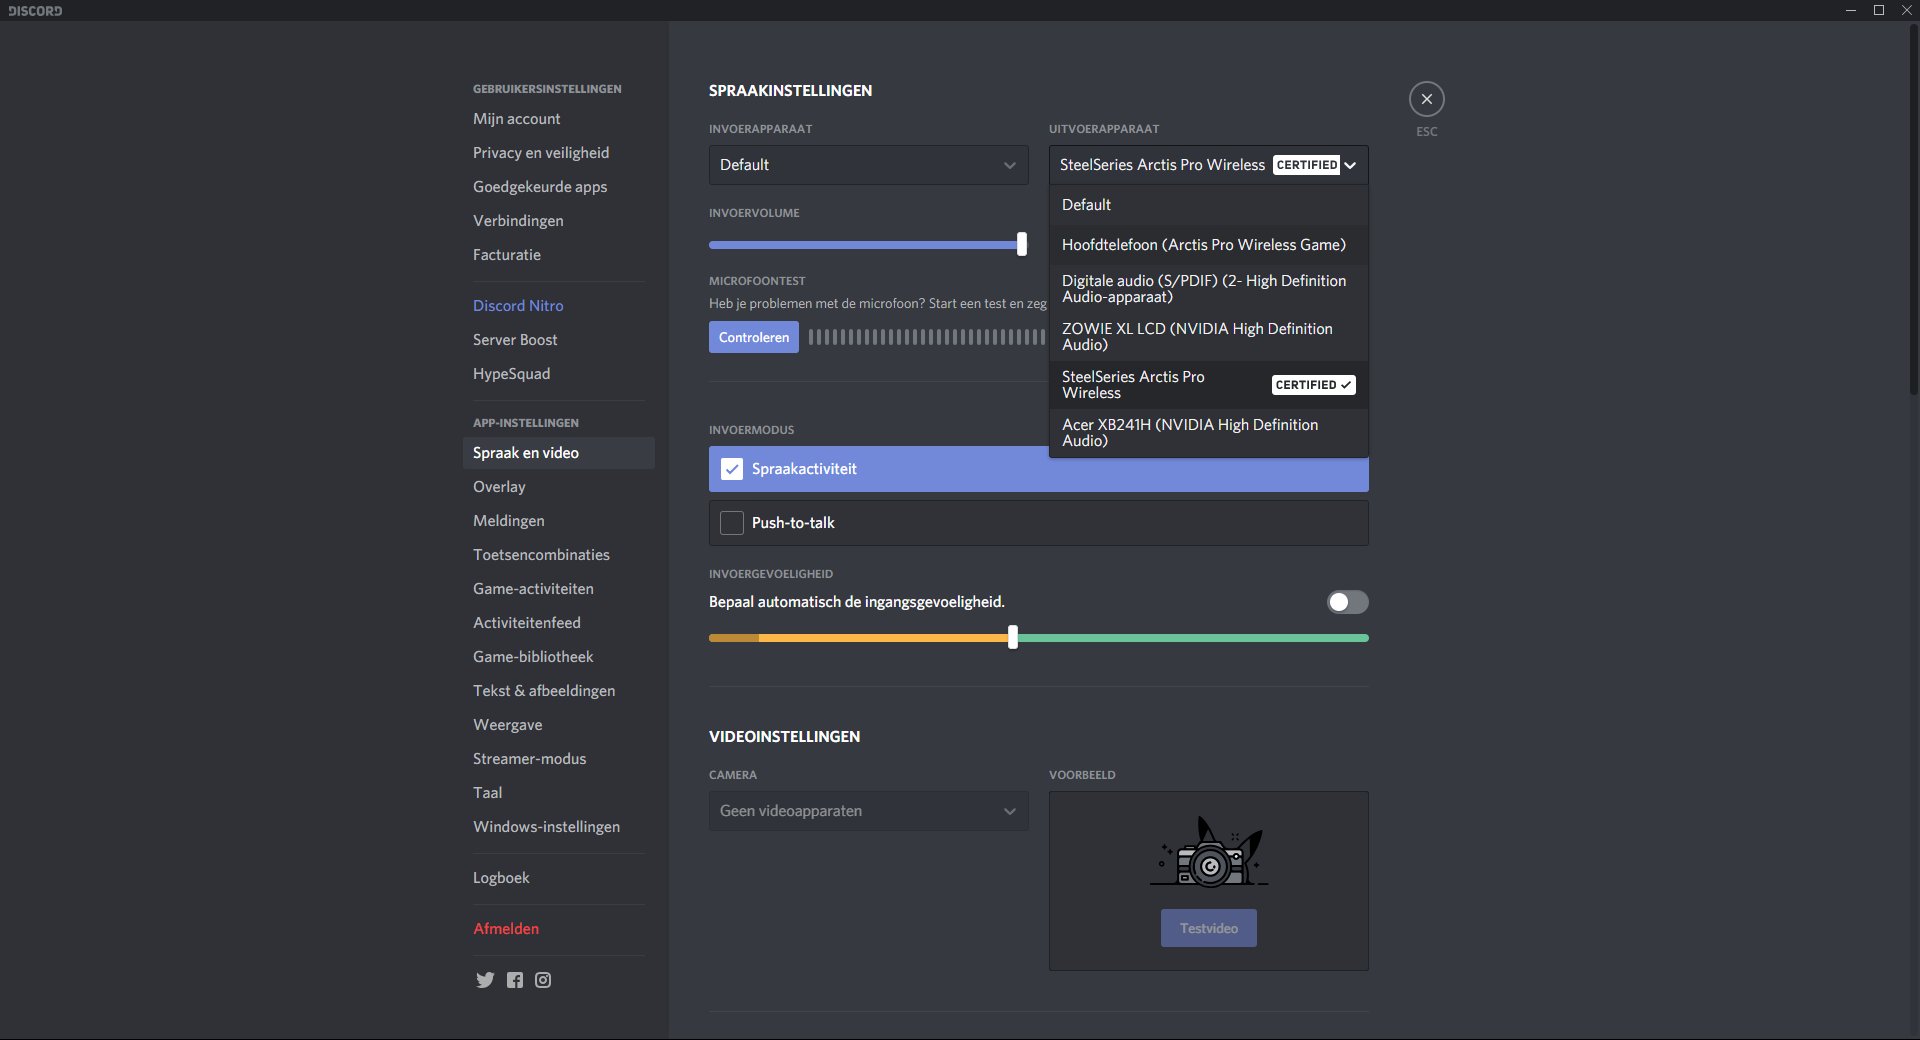Enable the Spraakactiviteit checkbox
The image size is (1920, 1040).
[732, 469]
